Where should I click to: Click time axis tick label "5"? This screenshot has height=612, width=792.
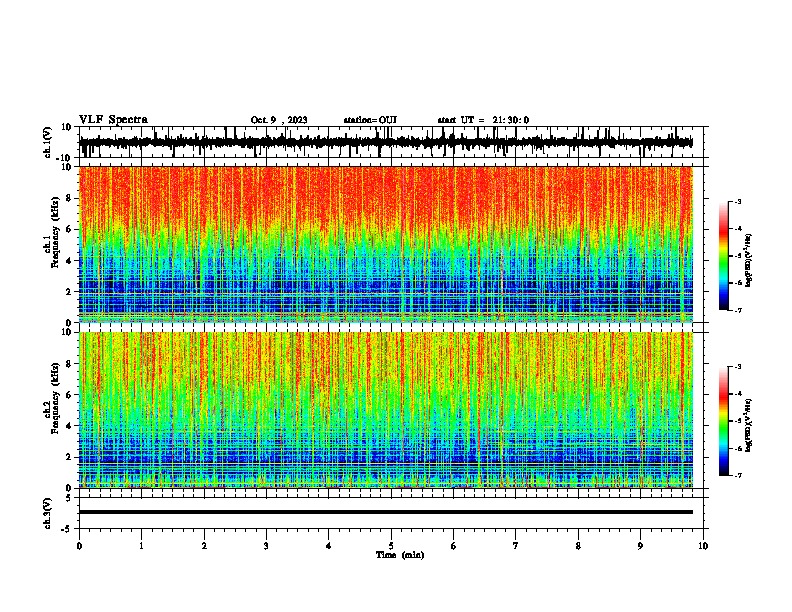coord(391,546)
